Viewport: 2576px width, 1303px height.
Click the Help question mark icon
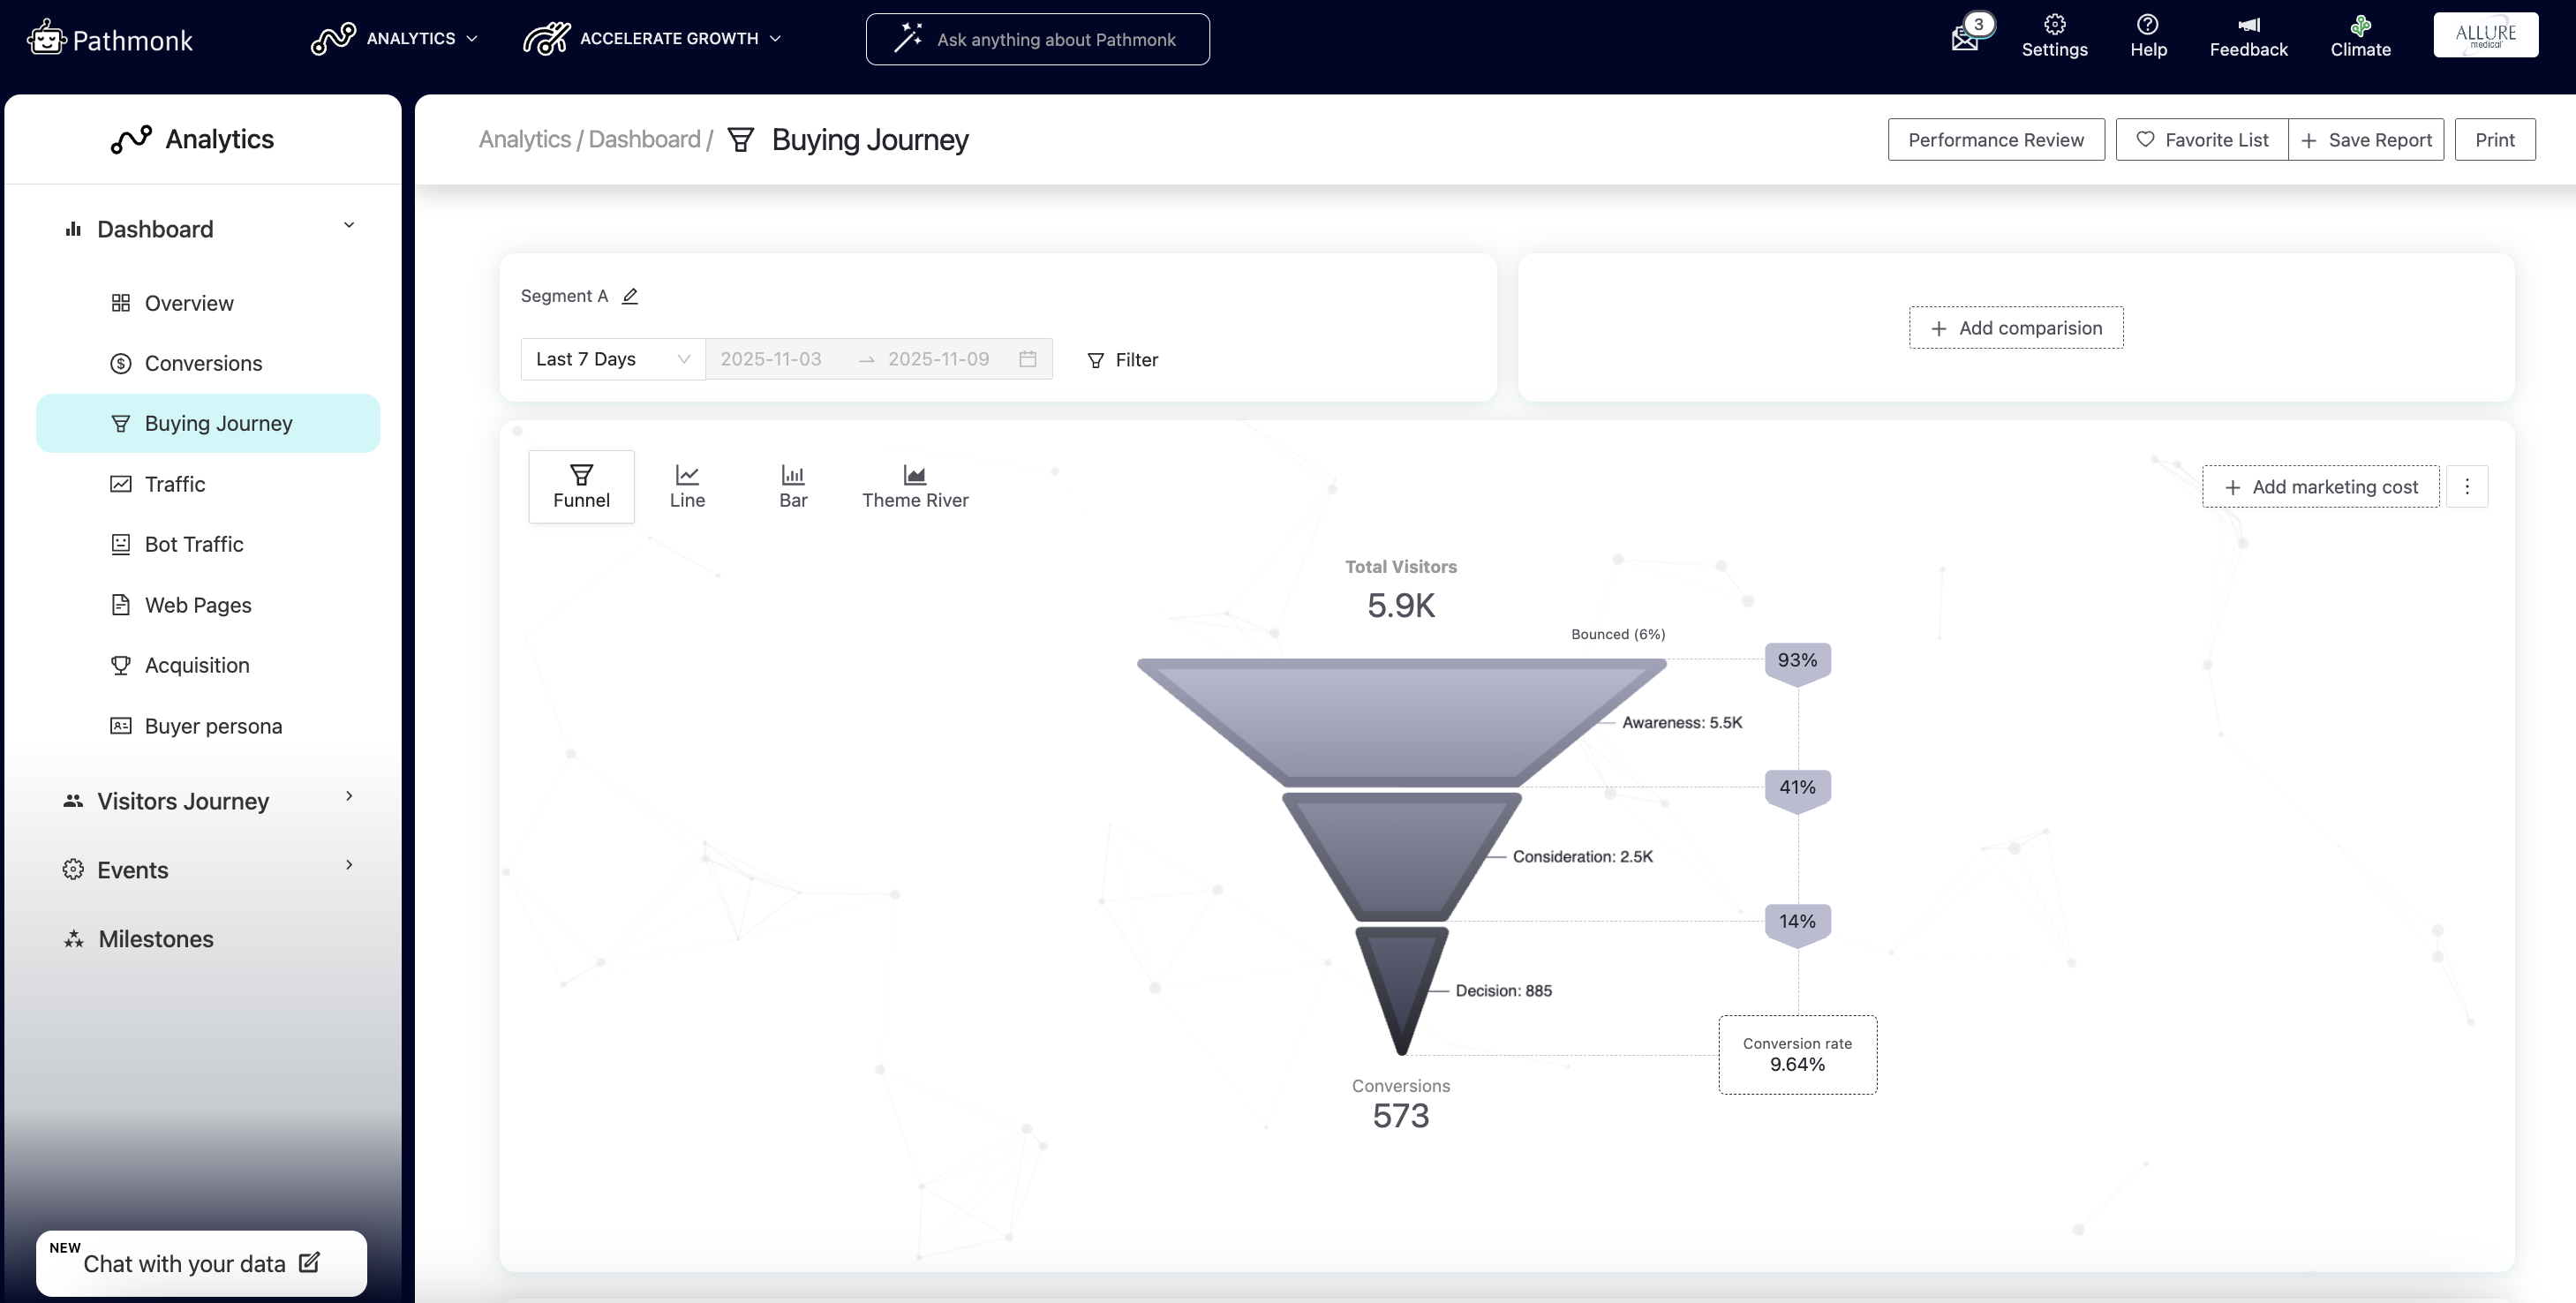(x=2147, y=25)
